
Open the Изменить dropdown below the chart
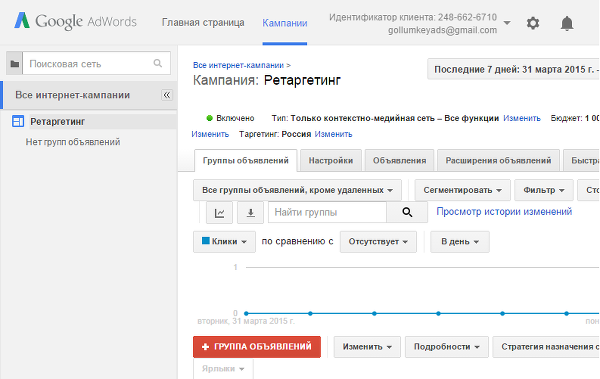click(x=367, y=347)
